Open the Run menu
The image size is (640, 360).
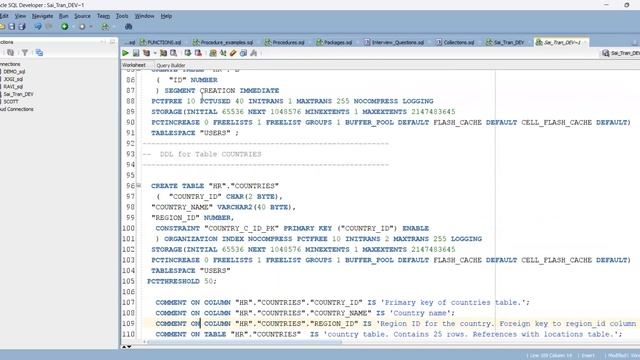click(x=64, y=16)
